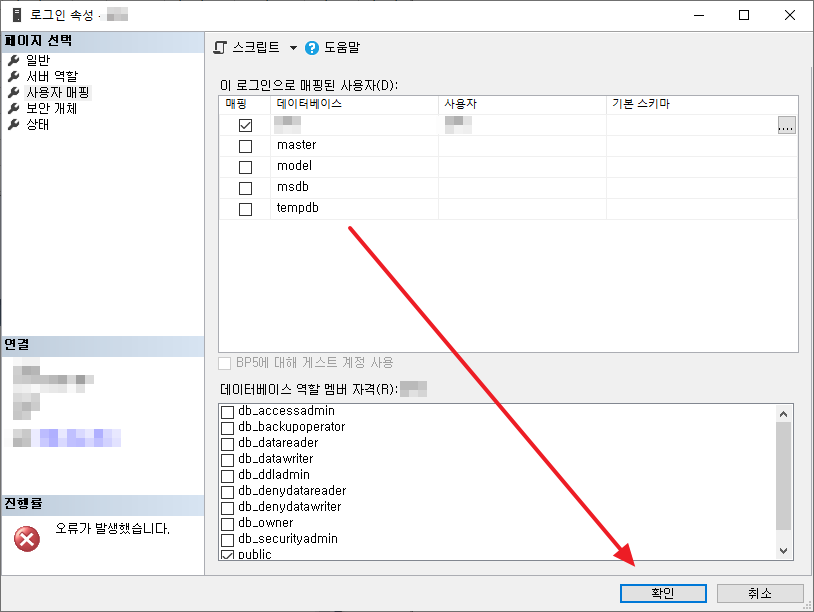This screenshot has height=612, width=814.
Task: Tick the db_datareader role checkbox
Action: pyautogui.click(x=228, y=443)
